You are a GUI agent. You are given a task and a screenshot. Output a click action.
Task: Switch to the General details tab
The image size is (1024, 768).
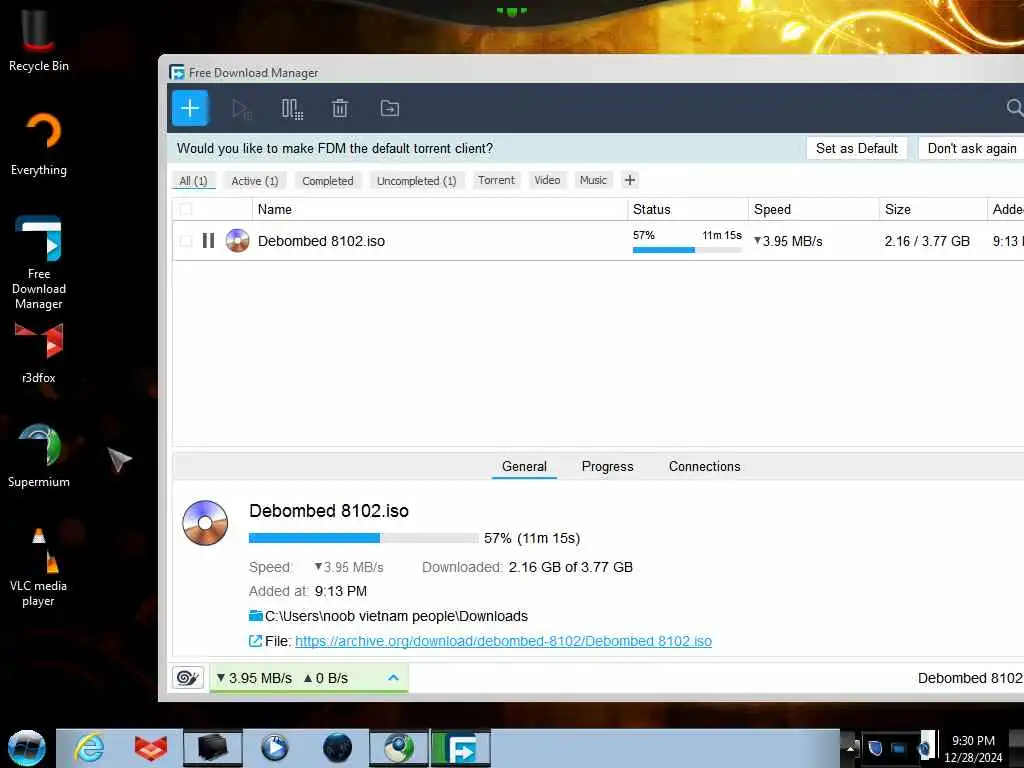(524, 466)
